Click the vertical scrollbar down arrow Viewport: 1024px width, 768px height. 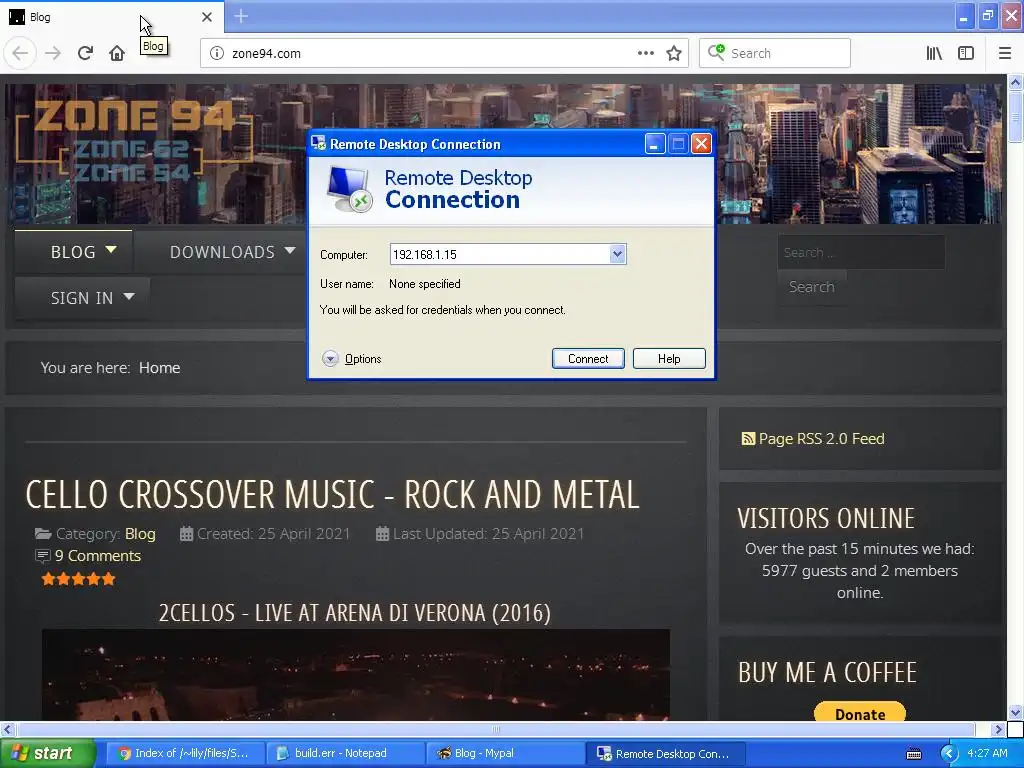tap(1016, 712)
